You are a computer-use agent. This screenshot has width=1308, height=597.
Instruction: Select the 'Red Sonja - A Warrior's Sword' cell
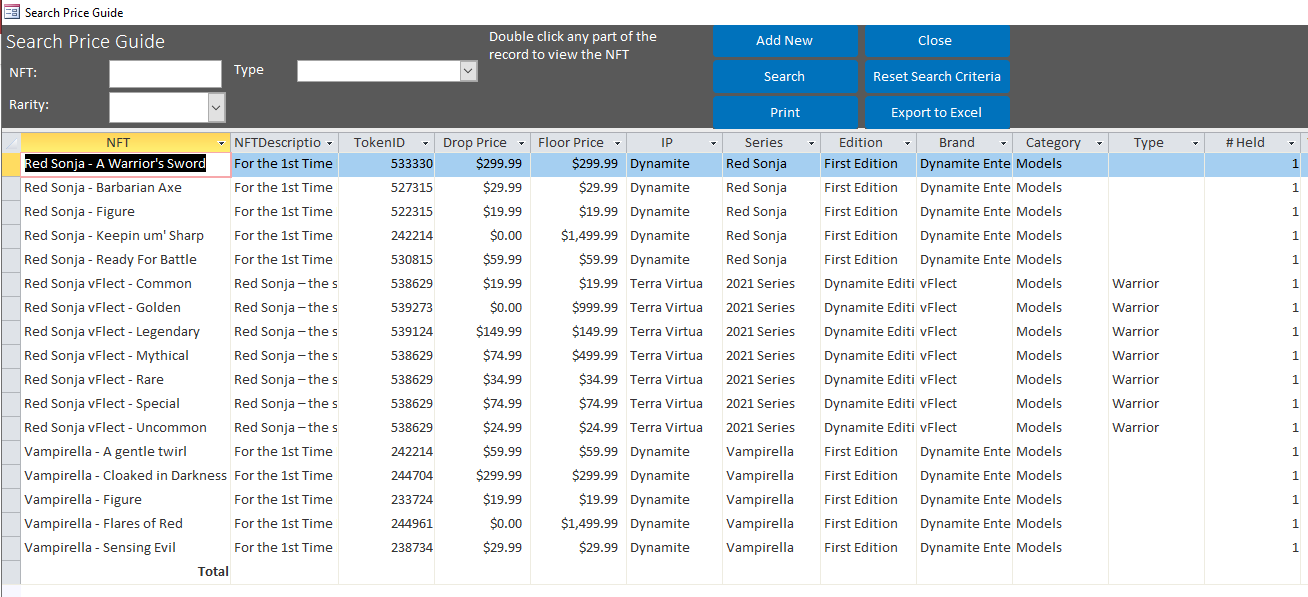(126, 164)
